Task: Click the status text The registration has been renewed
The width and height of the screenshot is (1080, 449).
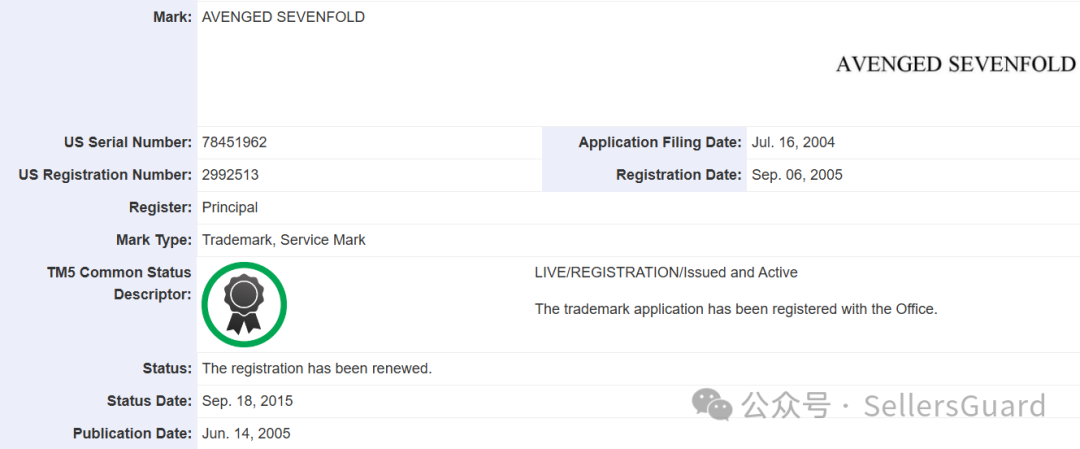Action: [x=317, y=368]
